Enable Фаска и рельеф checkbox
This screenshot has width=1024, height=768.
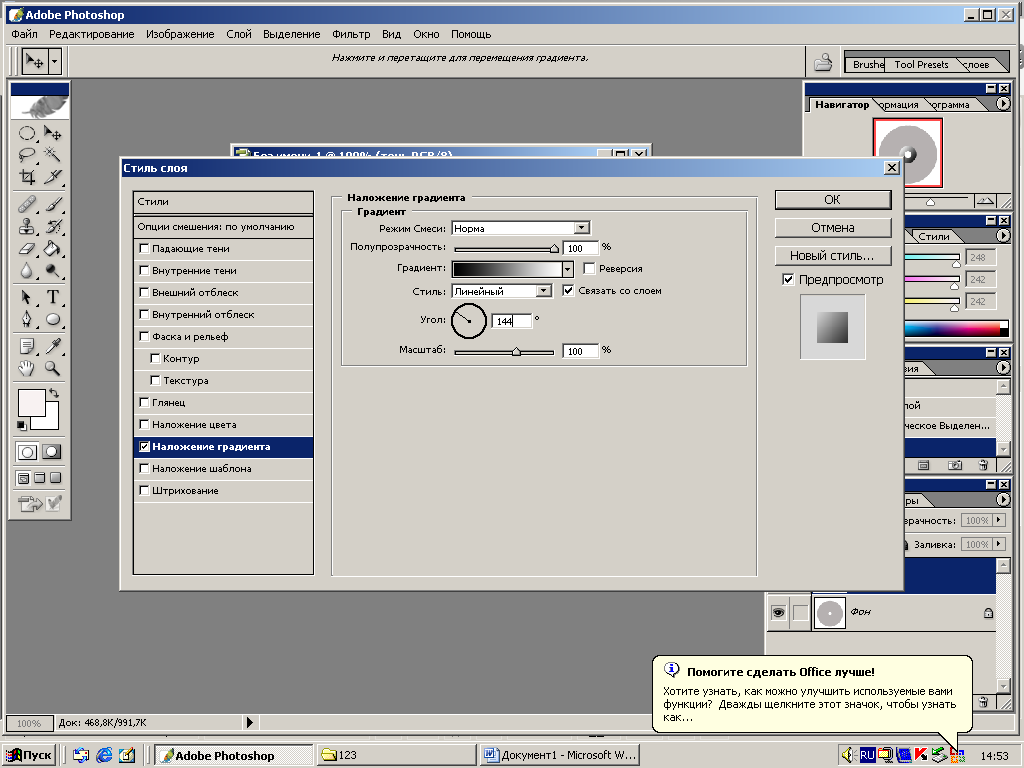(144, 336)
